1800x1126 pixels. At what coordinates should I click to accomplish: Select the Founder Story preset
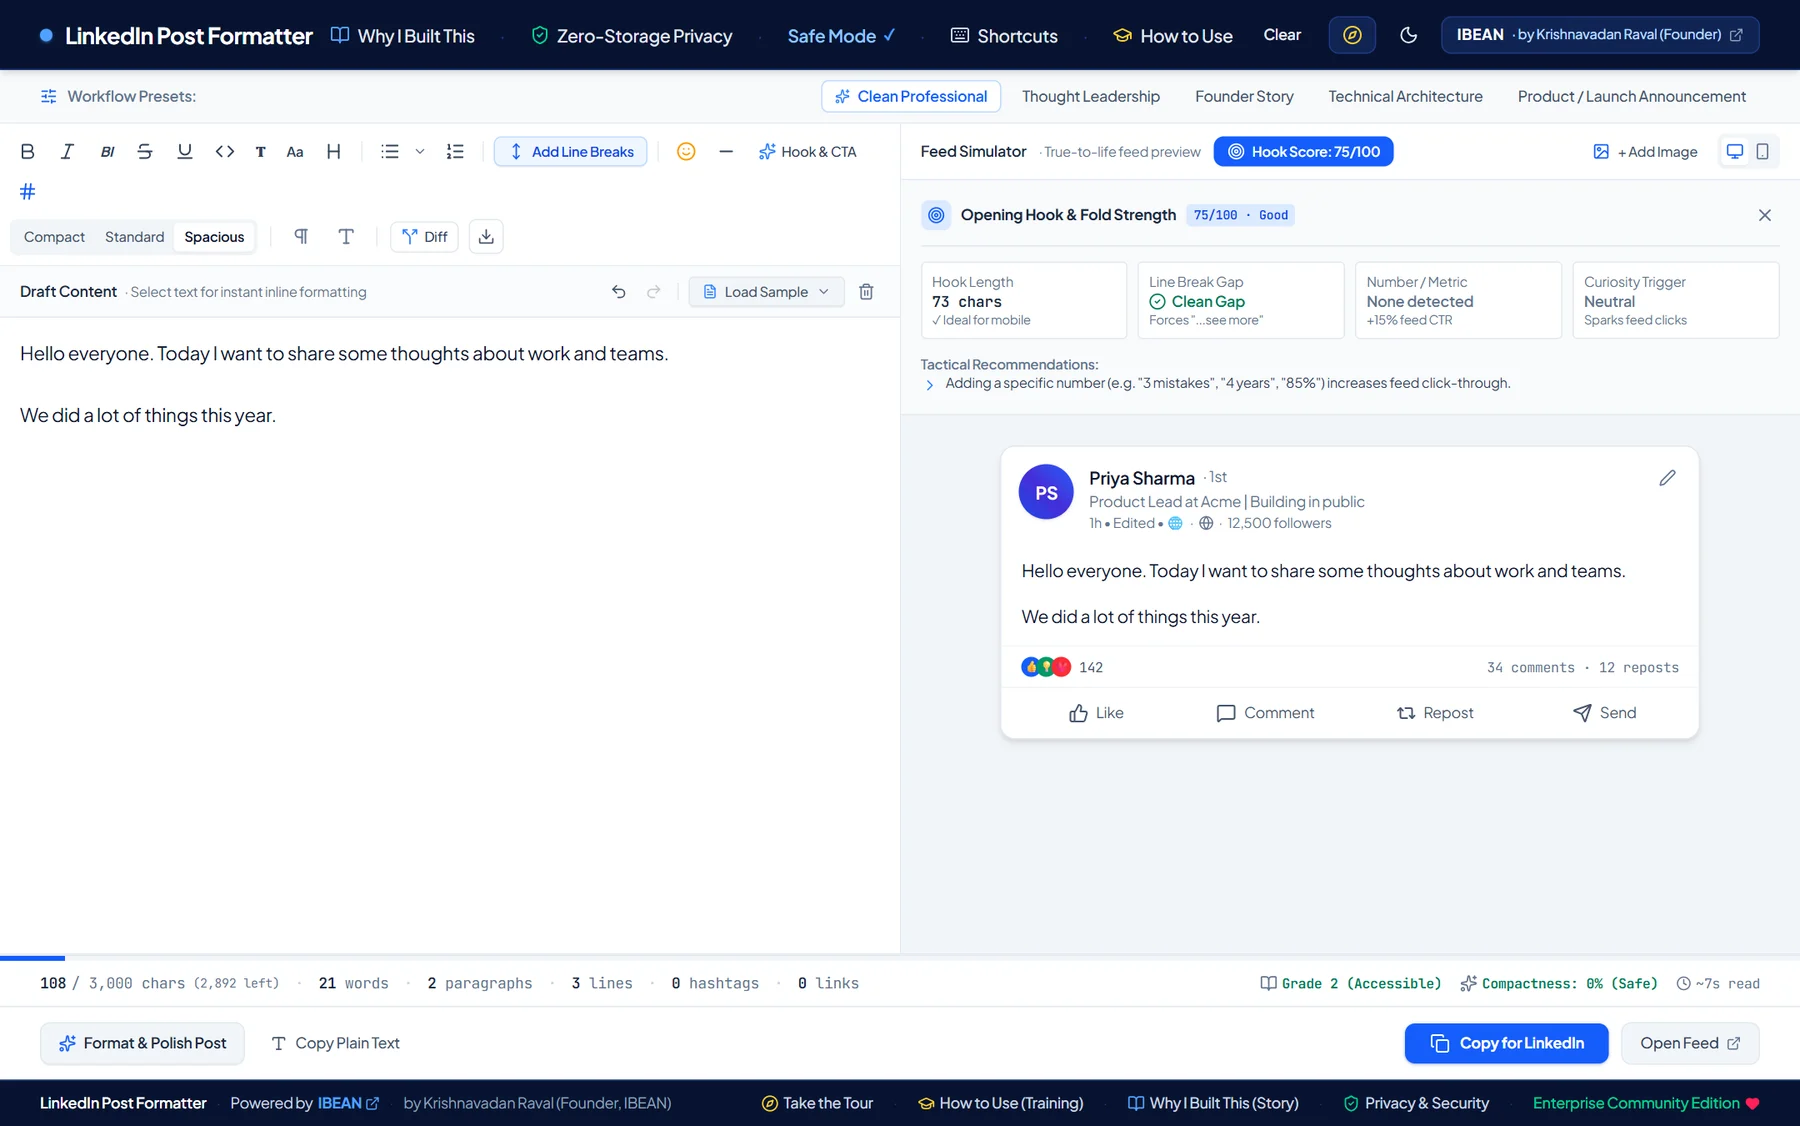[1244, 96]
